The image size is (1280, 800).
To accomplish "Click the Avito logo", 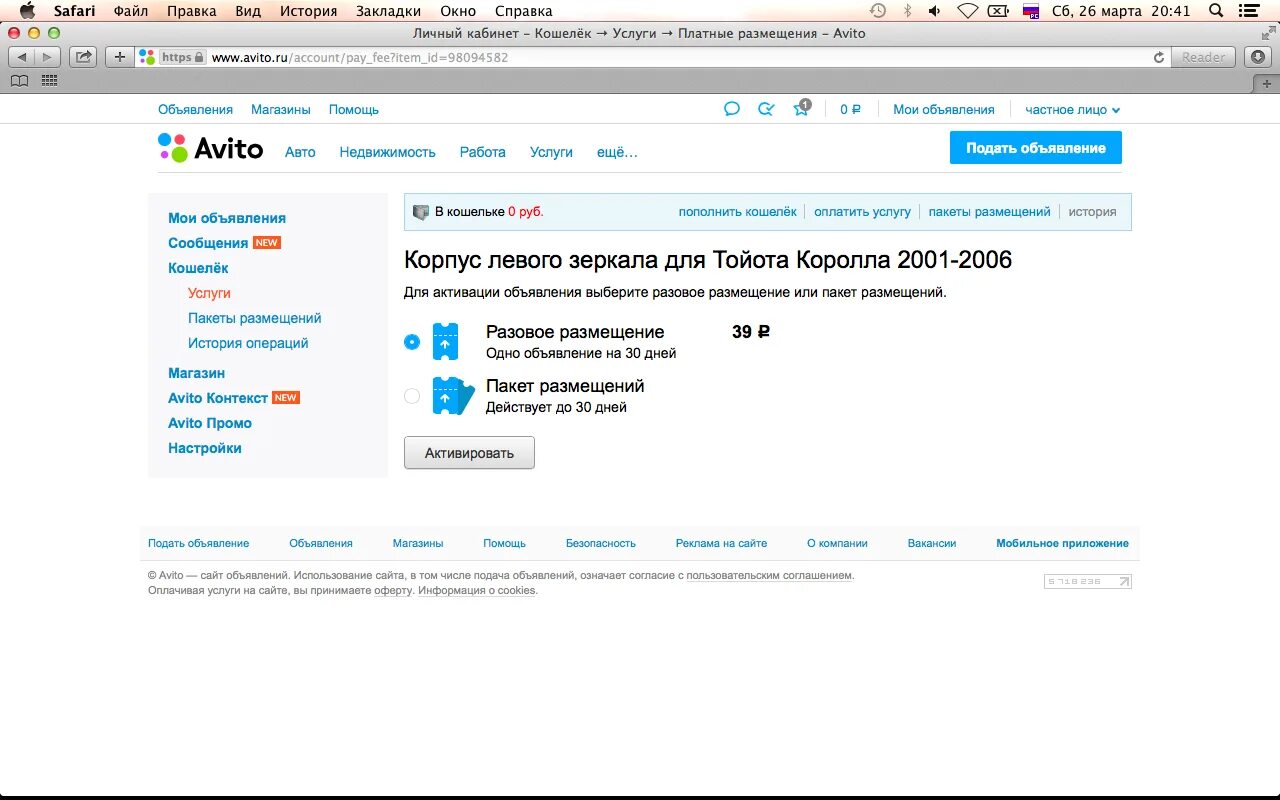I will [x=210, y=148].
